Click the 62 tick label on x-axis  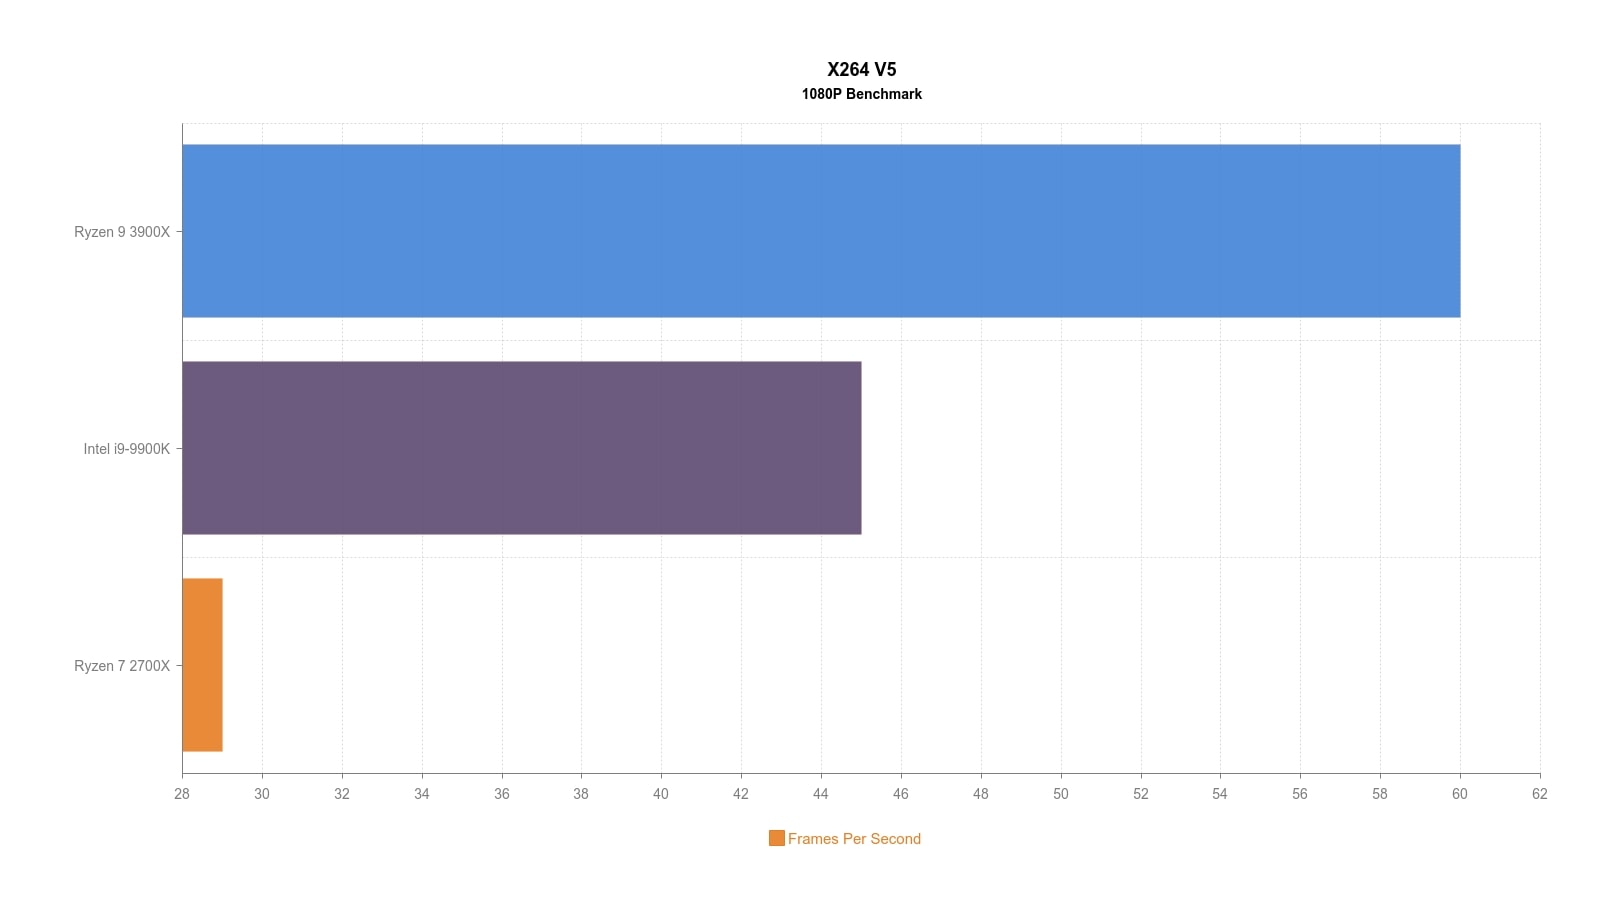coord(1539,794)
